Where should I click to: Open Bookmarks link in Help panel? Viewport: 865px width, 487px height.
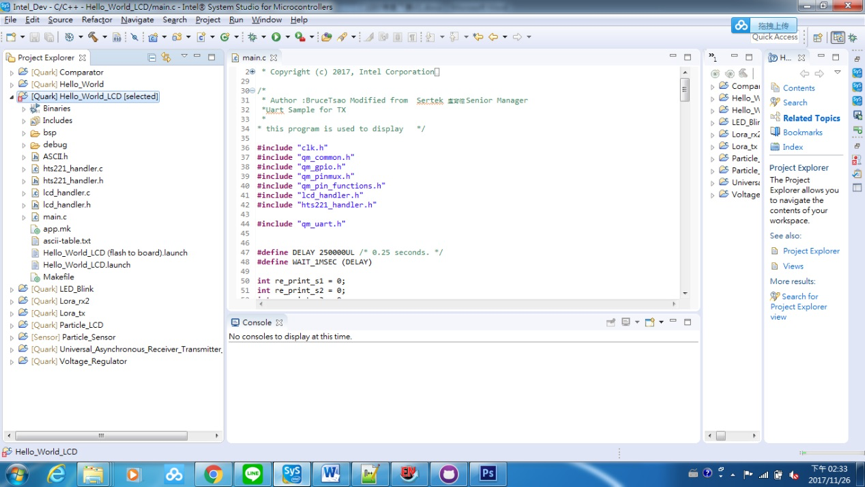802,132
